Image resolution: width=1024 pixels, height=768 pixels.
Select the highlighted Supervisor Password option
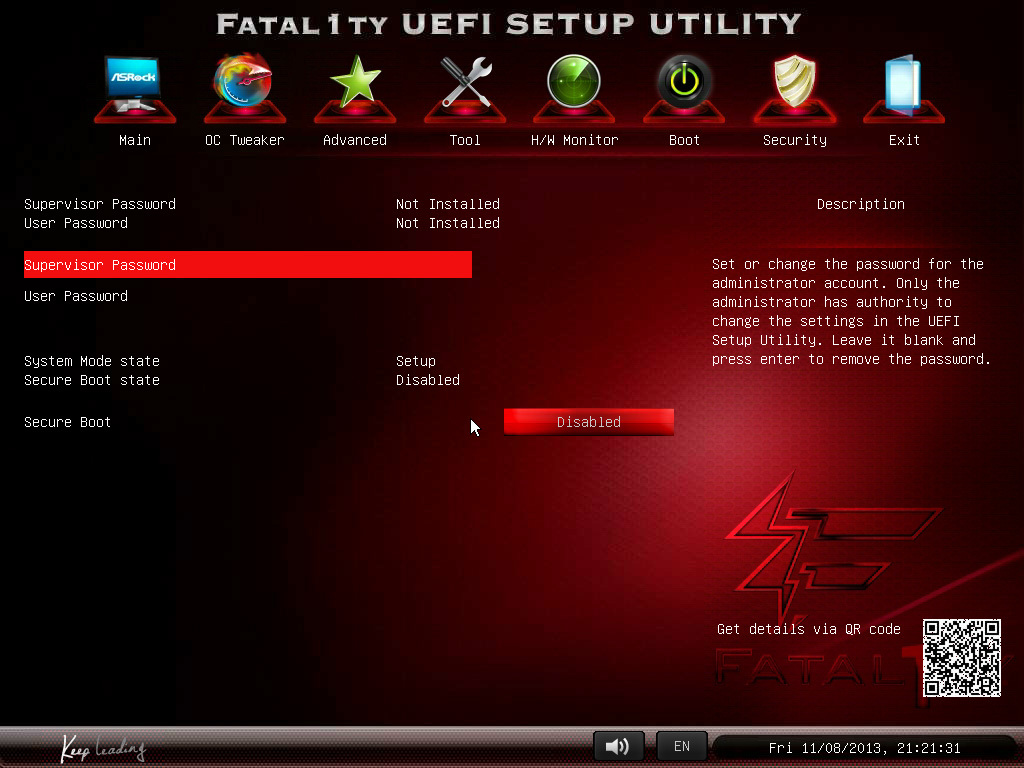(x=248, y=264)
